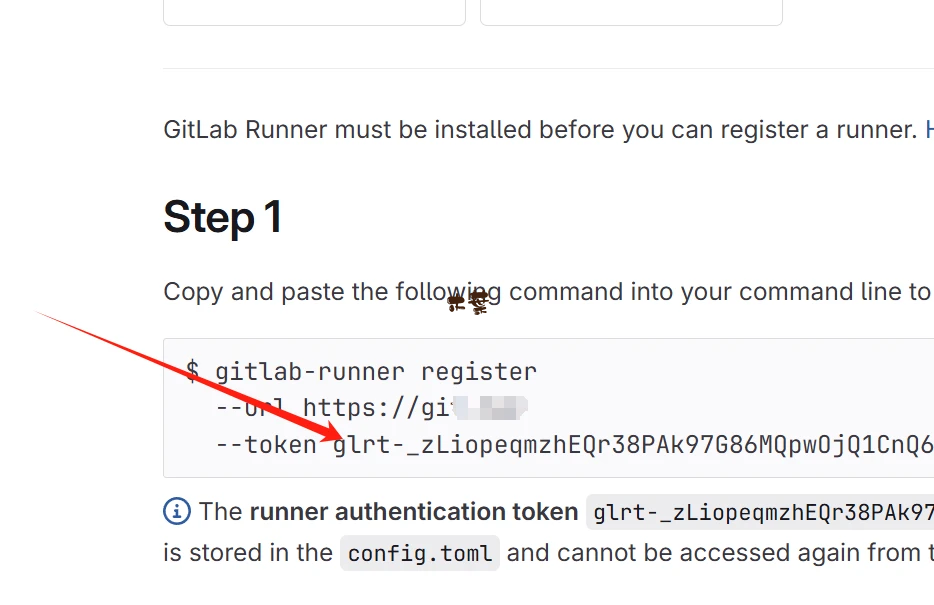Click the left card box at the top
Viewport: 934px width, 605px height.
(x=314, y=12)
